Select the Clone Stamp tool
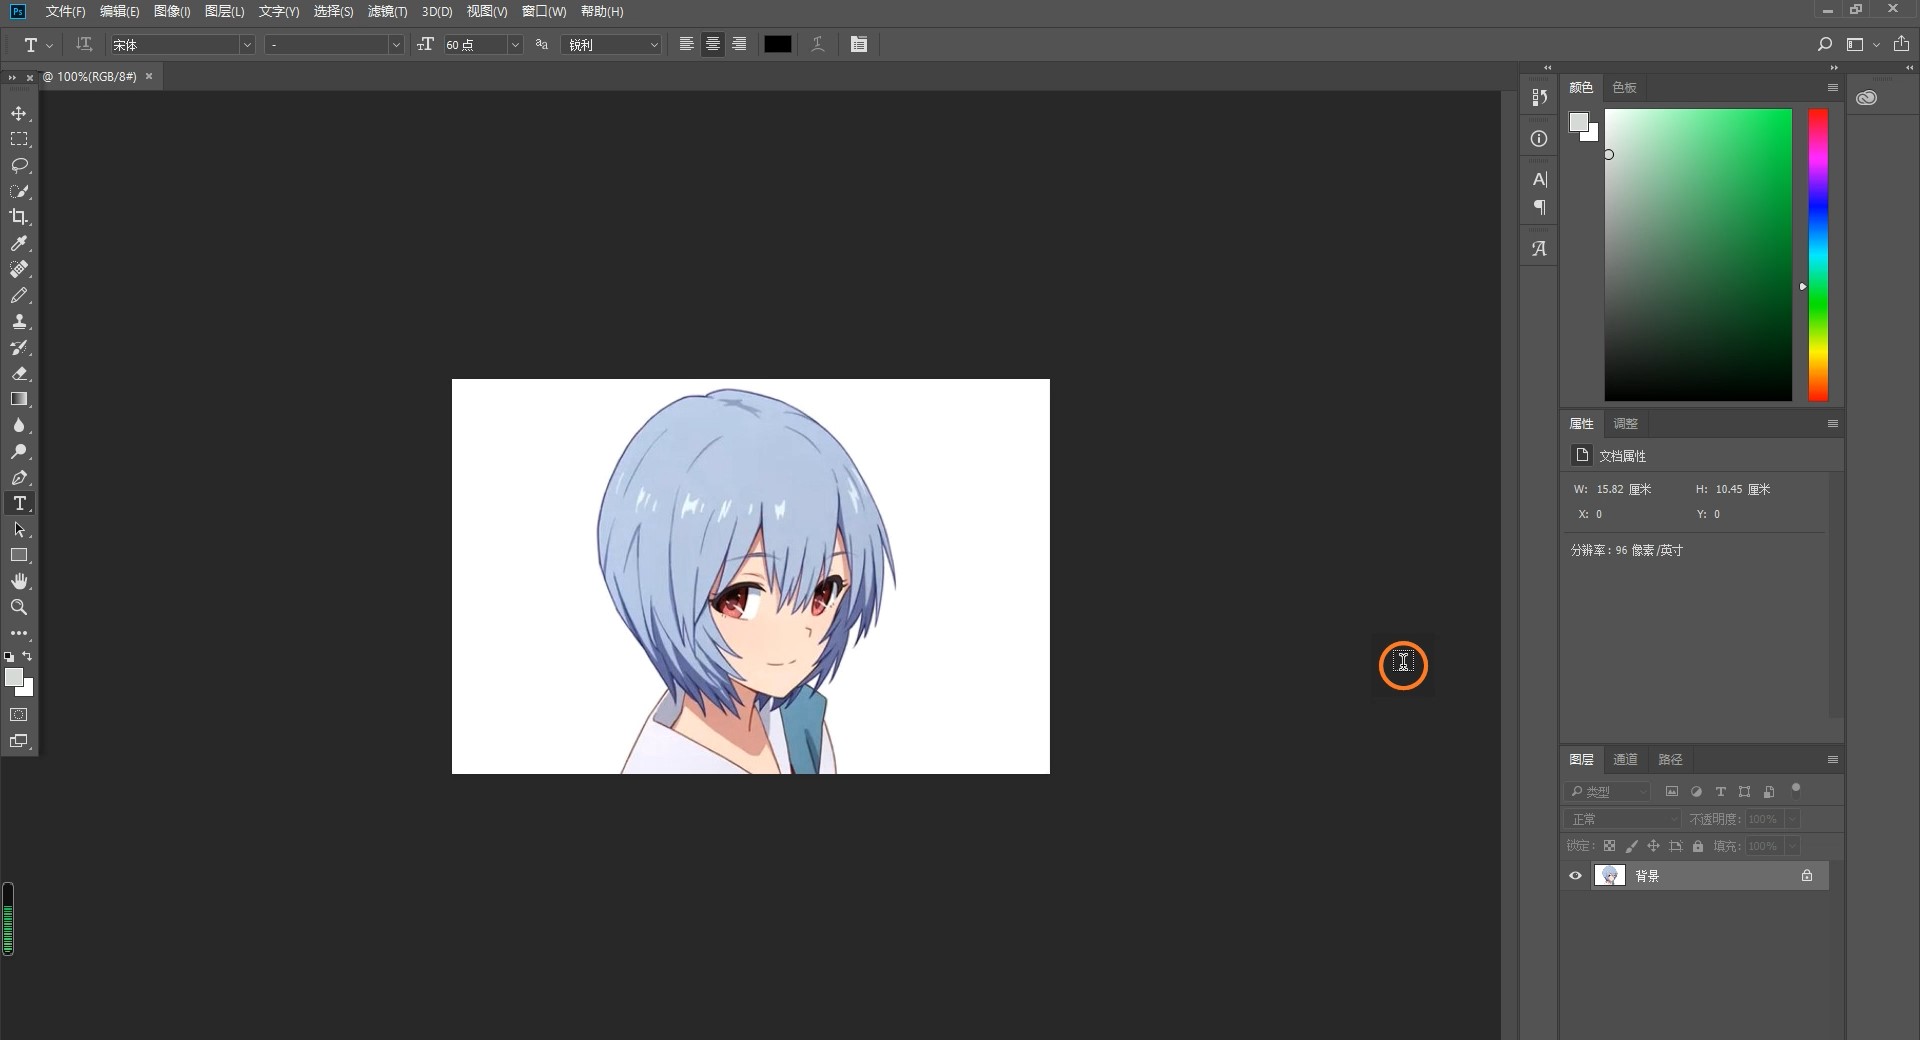 coord(19,321)
